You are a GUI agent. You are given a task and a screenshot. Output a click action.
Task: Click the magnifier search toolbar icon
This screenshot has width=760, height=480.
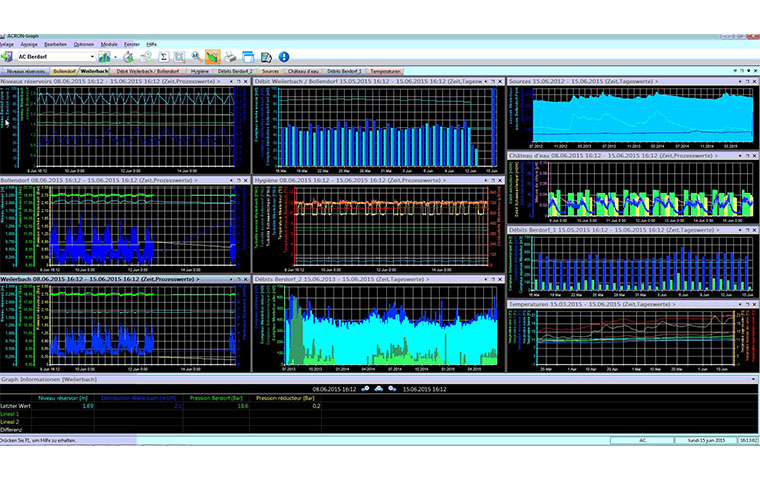click(196, 57)
